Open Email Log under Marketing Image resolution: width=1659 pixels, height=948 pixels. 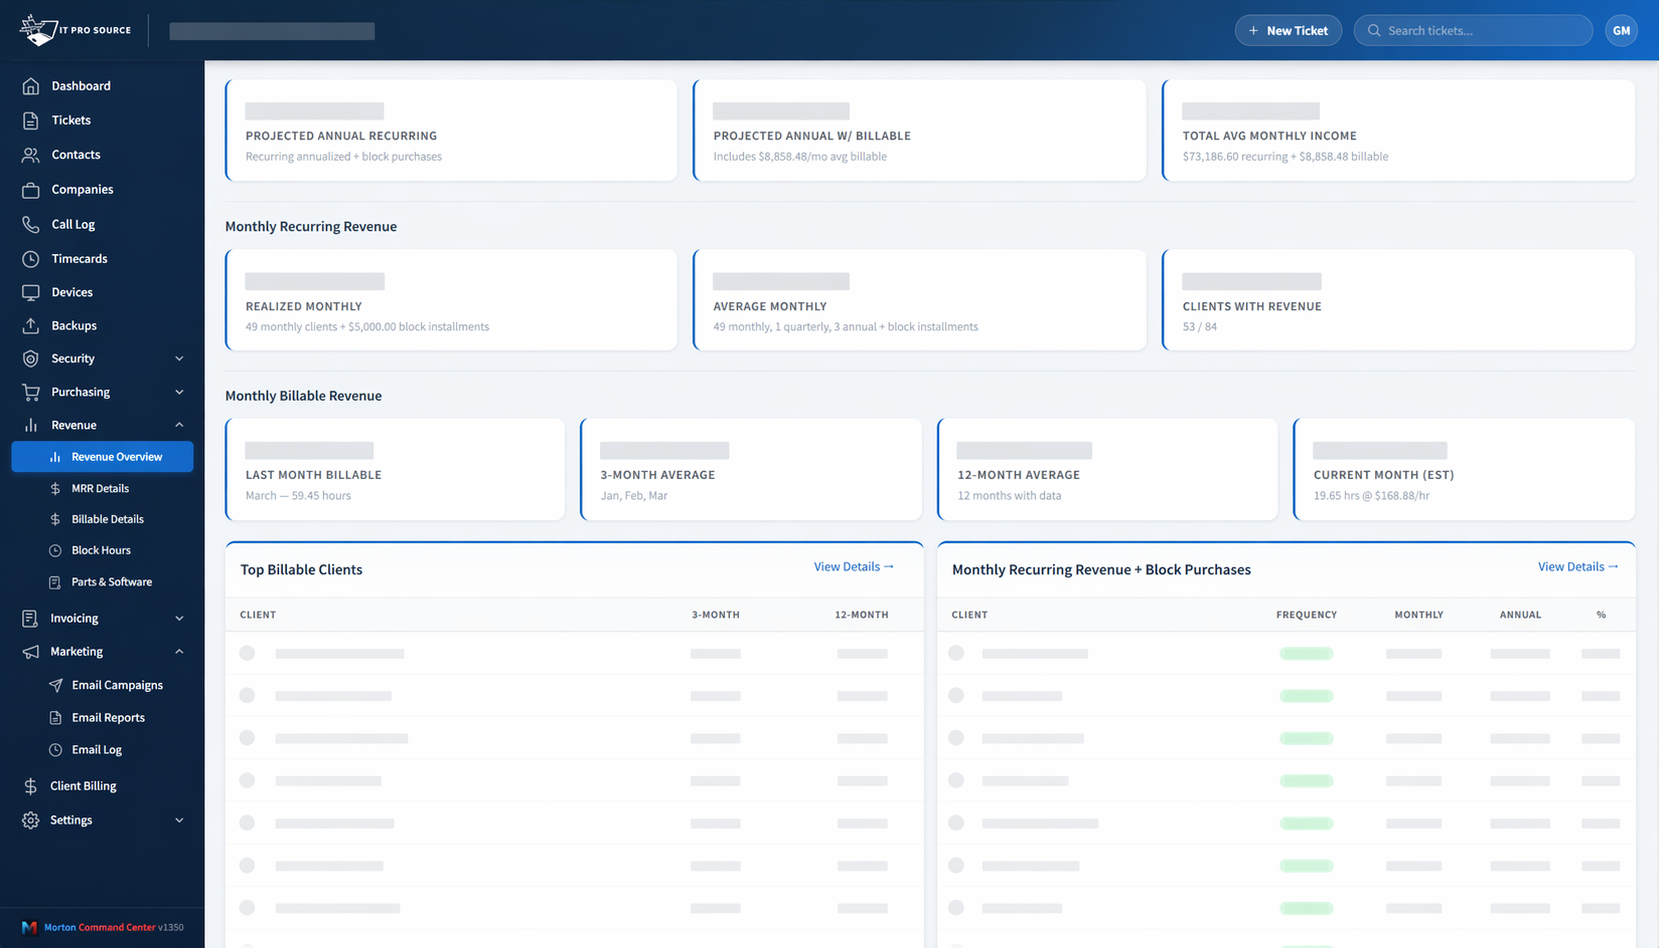point(96,749)
